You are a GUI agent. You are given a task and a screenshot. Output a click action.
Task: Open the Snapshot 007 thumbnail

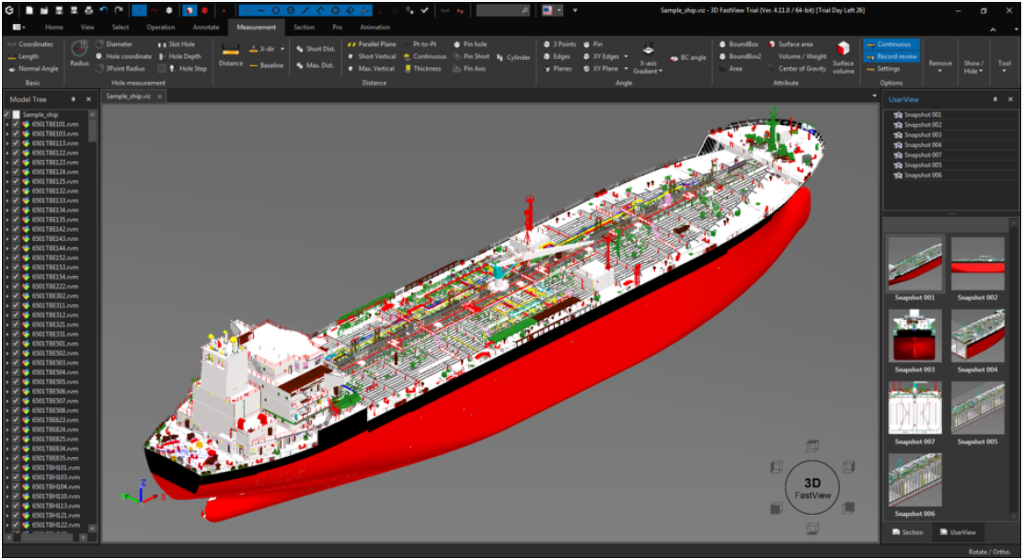(x=914, y=407)
